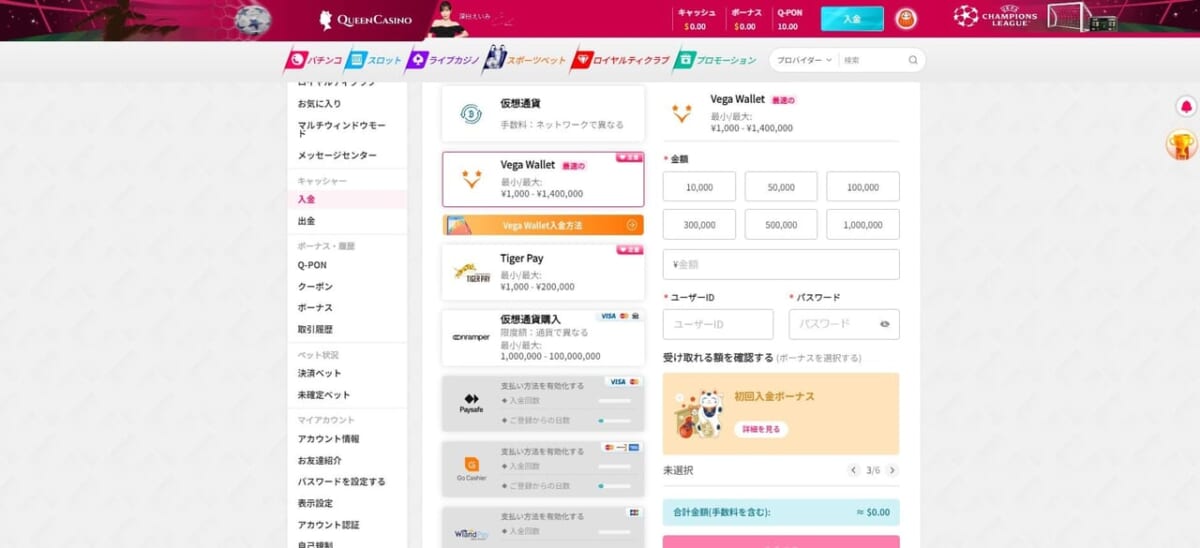Click the Paysafe ご登録からの日数 progress bar
Image resolution: width=1200 pixels, height=548 pixels.
pos(614,421)
